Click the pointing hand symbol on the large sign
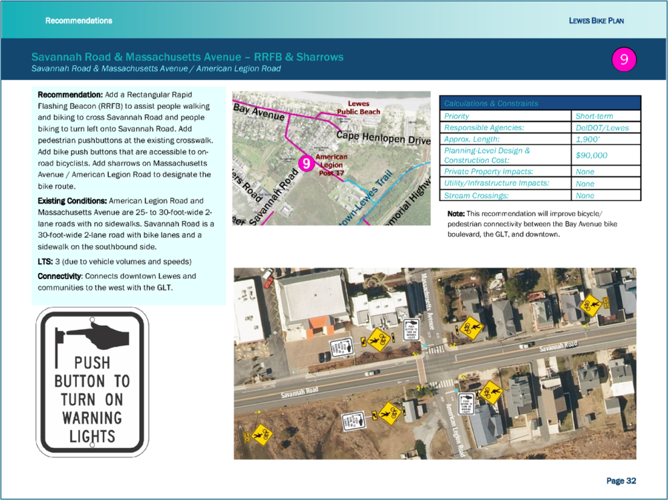The image size is (668, 500). [x=97, y=335]
